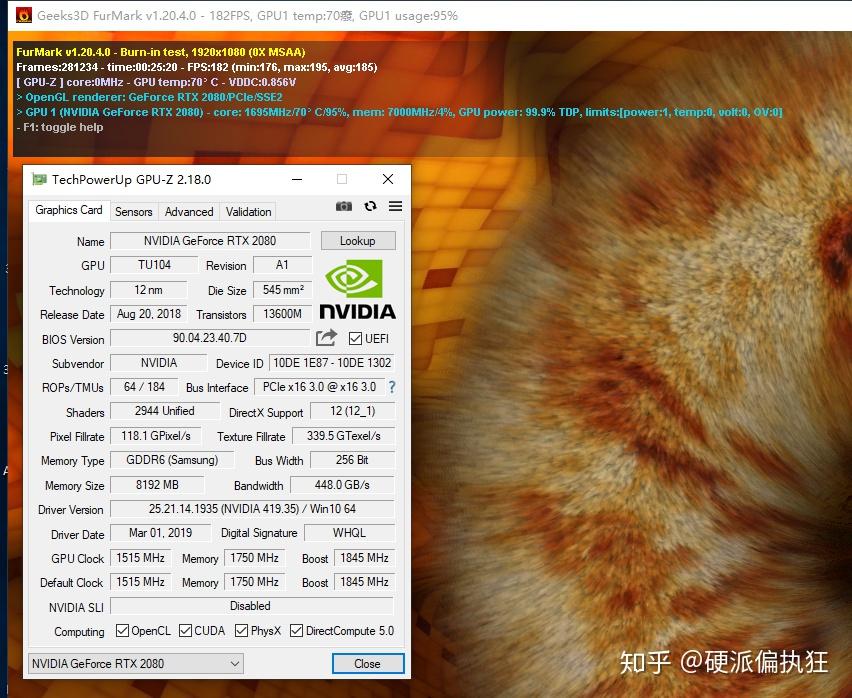
Task: Click the DirectX Support field 12 (12_1)
Action: [x=352, y=411]
